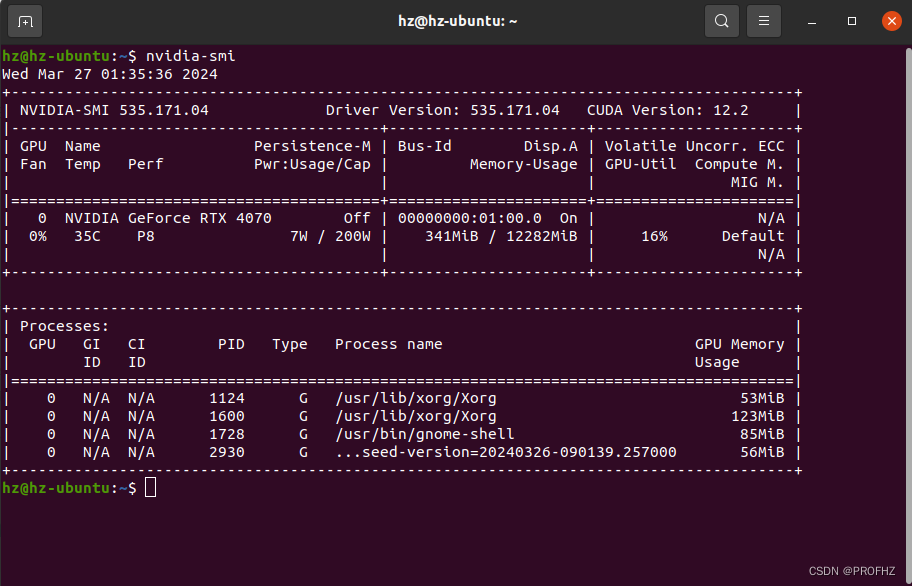Click the Process name column header
Viewport: 912px width, 586px height.
click(389, 345)
